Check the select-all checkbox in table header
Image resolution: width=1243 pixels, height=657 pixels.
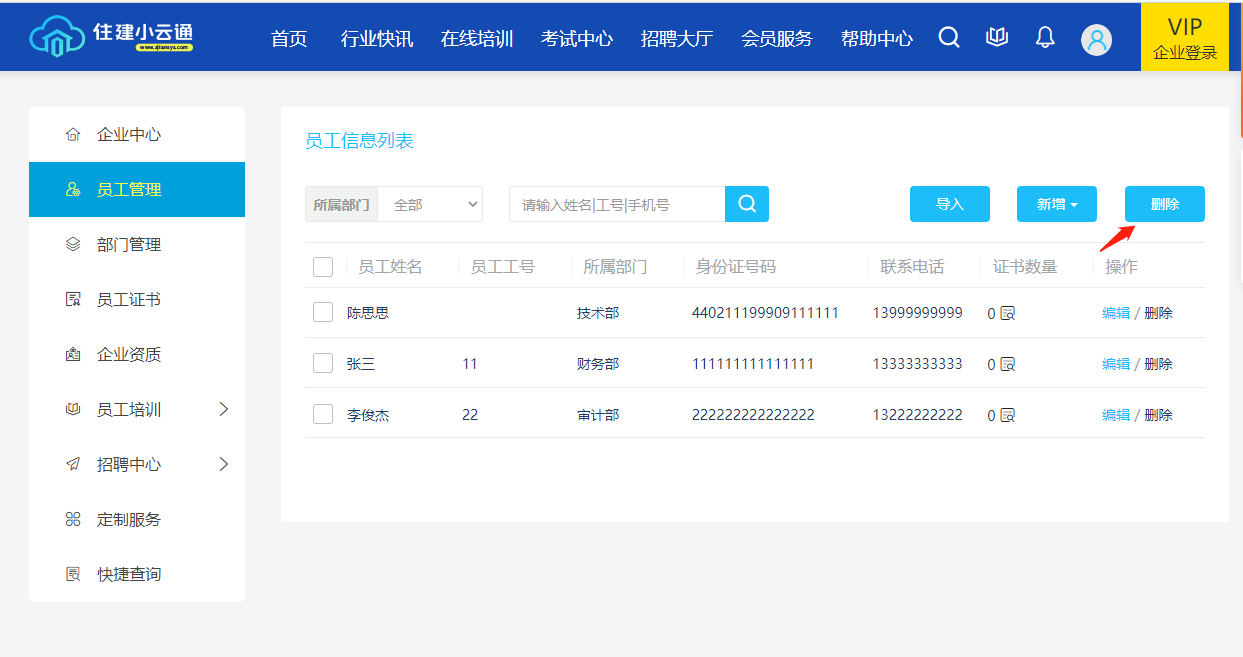click(323, 267)
